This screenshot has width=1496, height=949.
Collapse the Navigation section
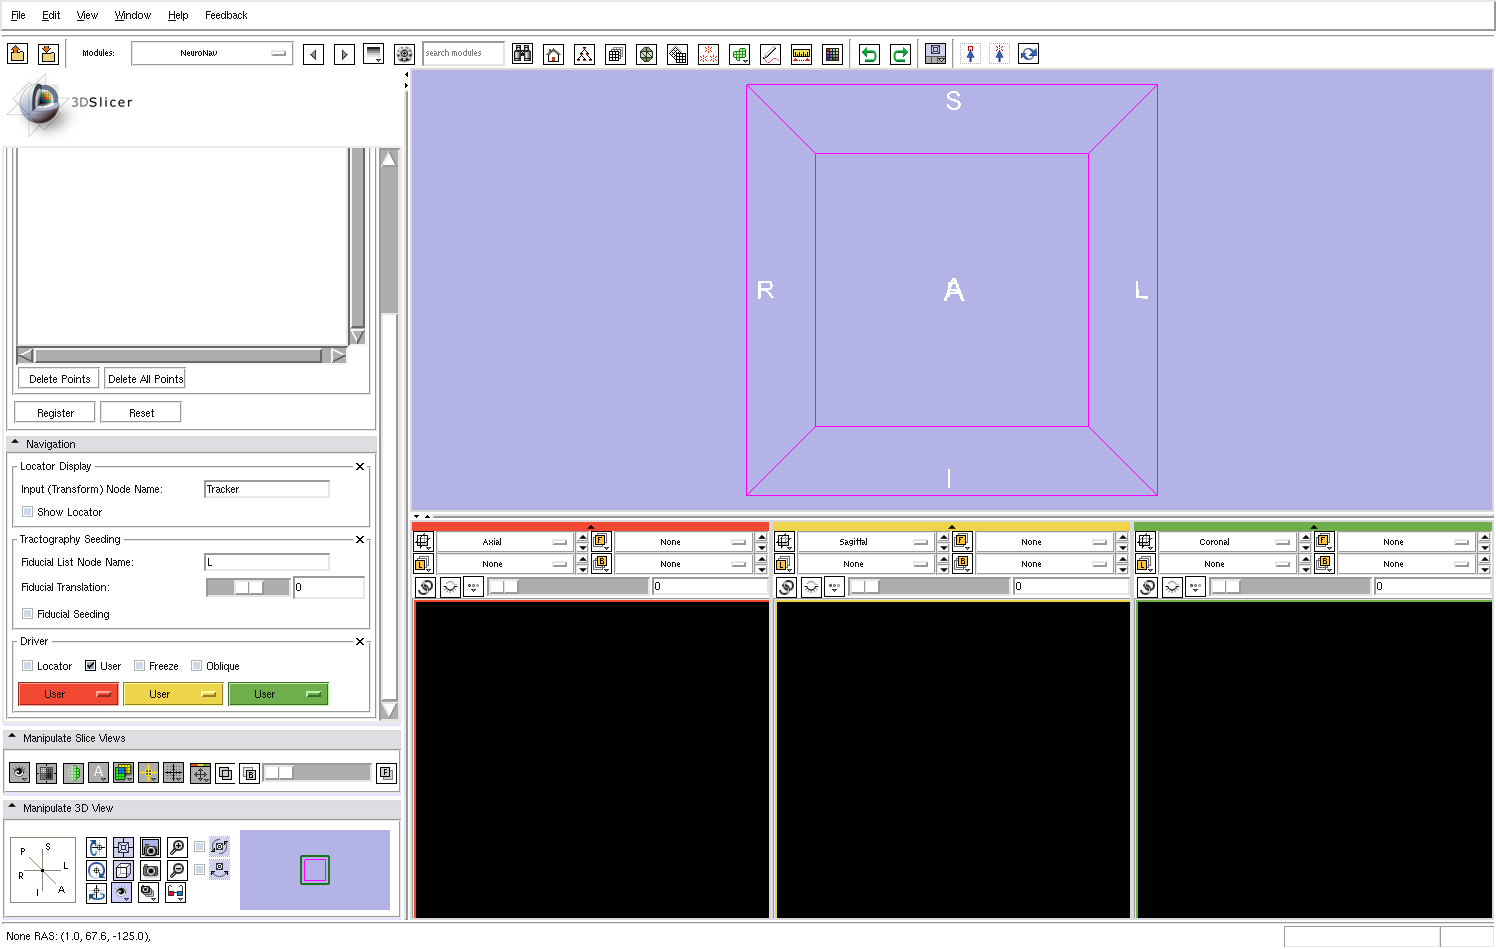pyautogui.click(x=15, y=444)
